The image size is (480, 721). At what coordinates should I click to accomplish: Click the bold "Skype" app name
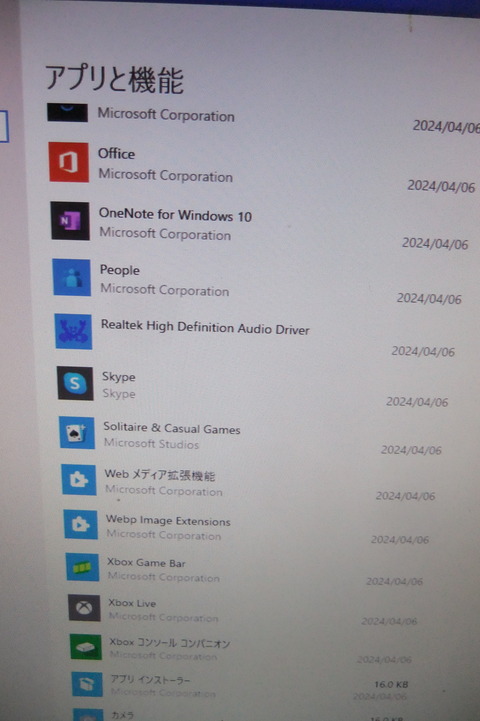[119, 377]
